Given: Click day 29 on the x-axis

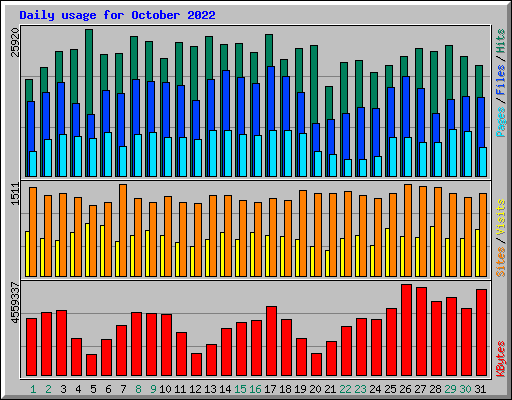Looking at the screenshot, I should pyautogui.click(x=450, y=389).
